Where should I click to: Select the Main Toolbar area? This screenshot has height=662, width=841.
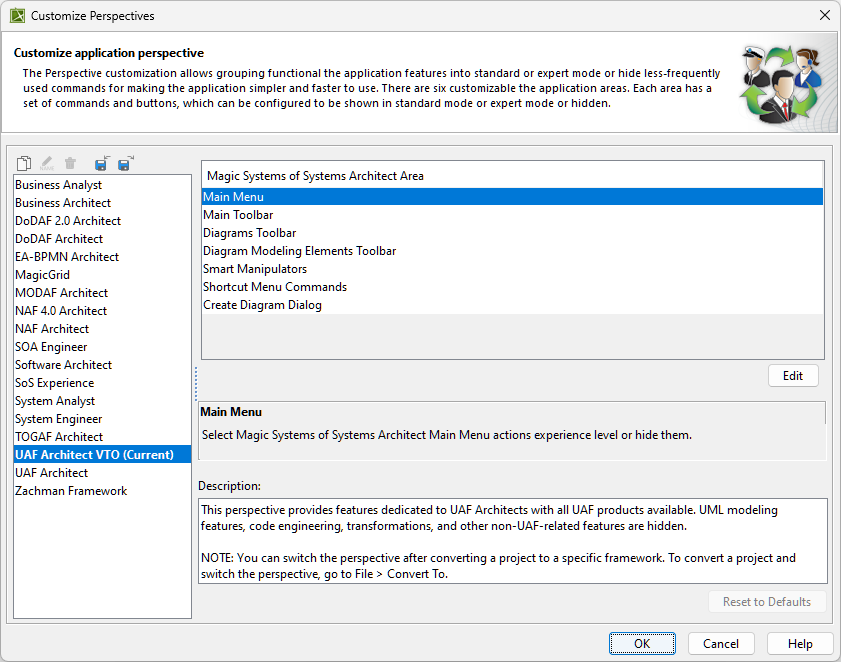point(512,215)
